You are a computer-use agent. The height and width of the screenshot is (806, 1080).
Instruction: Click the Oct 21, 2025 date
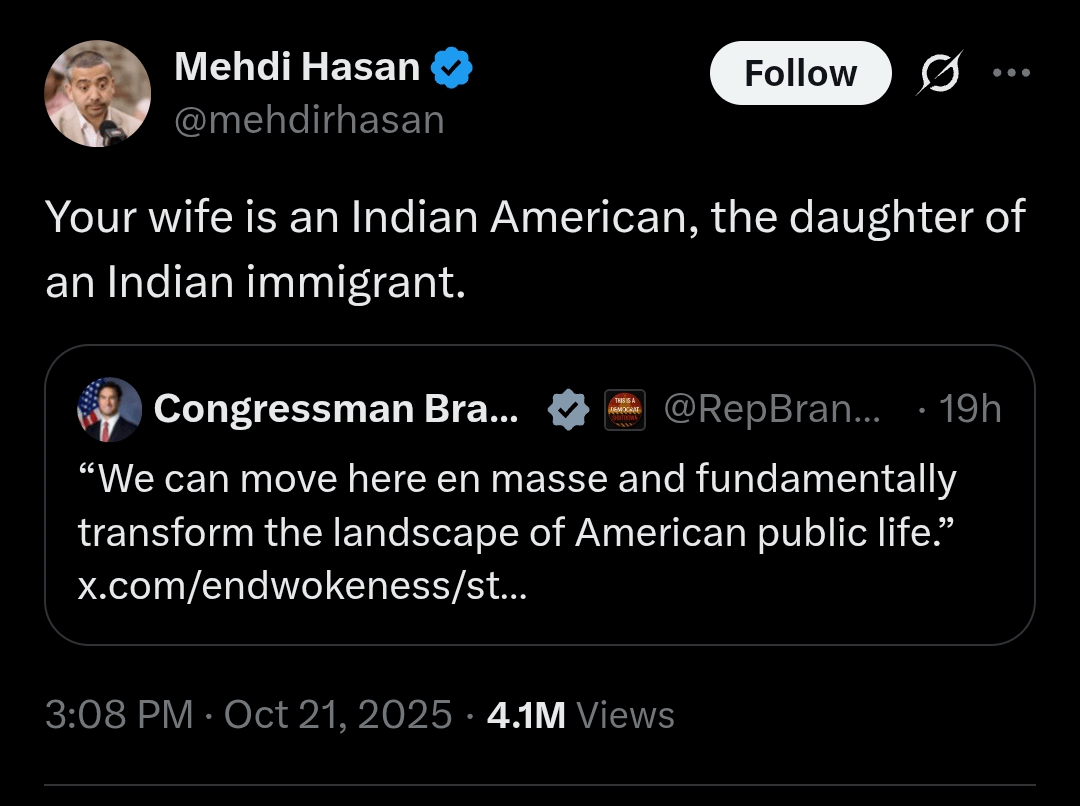coord(338,715)
